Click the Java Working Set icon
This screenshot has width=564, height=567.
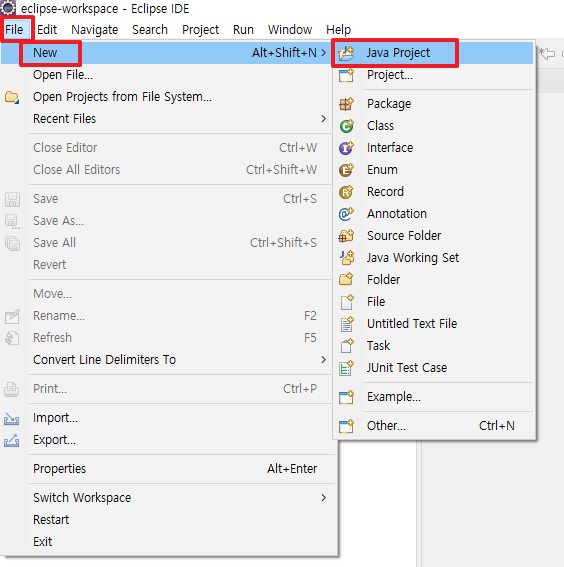coord(346,258)
